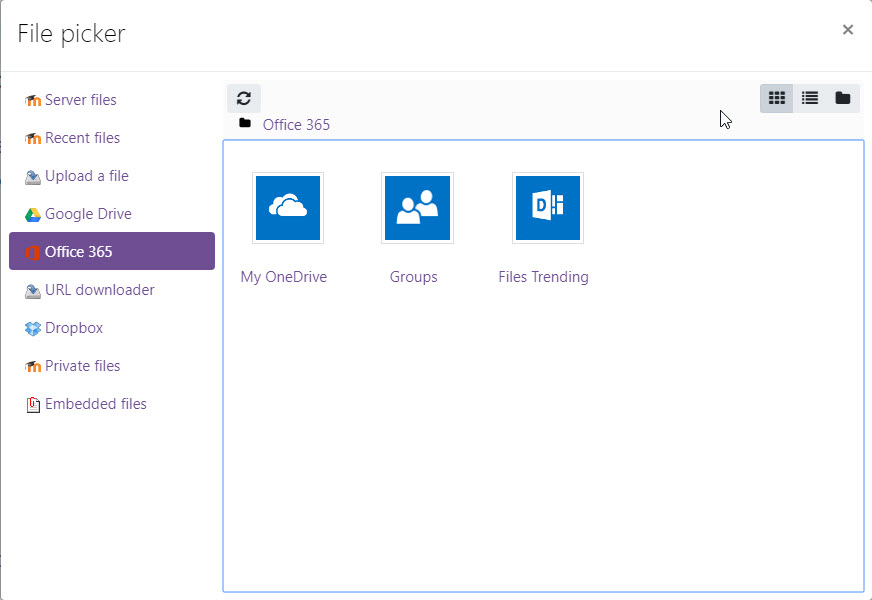Click the Dropbox icon in sidebar
The image size is (872, 600).
[33, 329]
